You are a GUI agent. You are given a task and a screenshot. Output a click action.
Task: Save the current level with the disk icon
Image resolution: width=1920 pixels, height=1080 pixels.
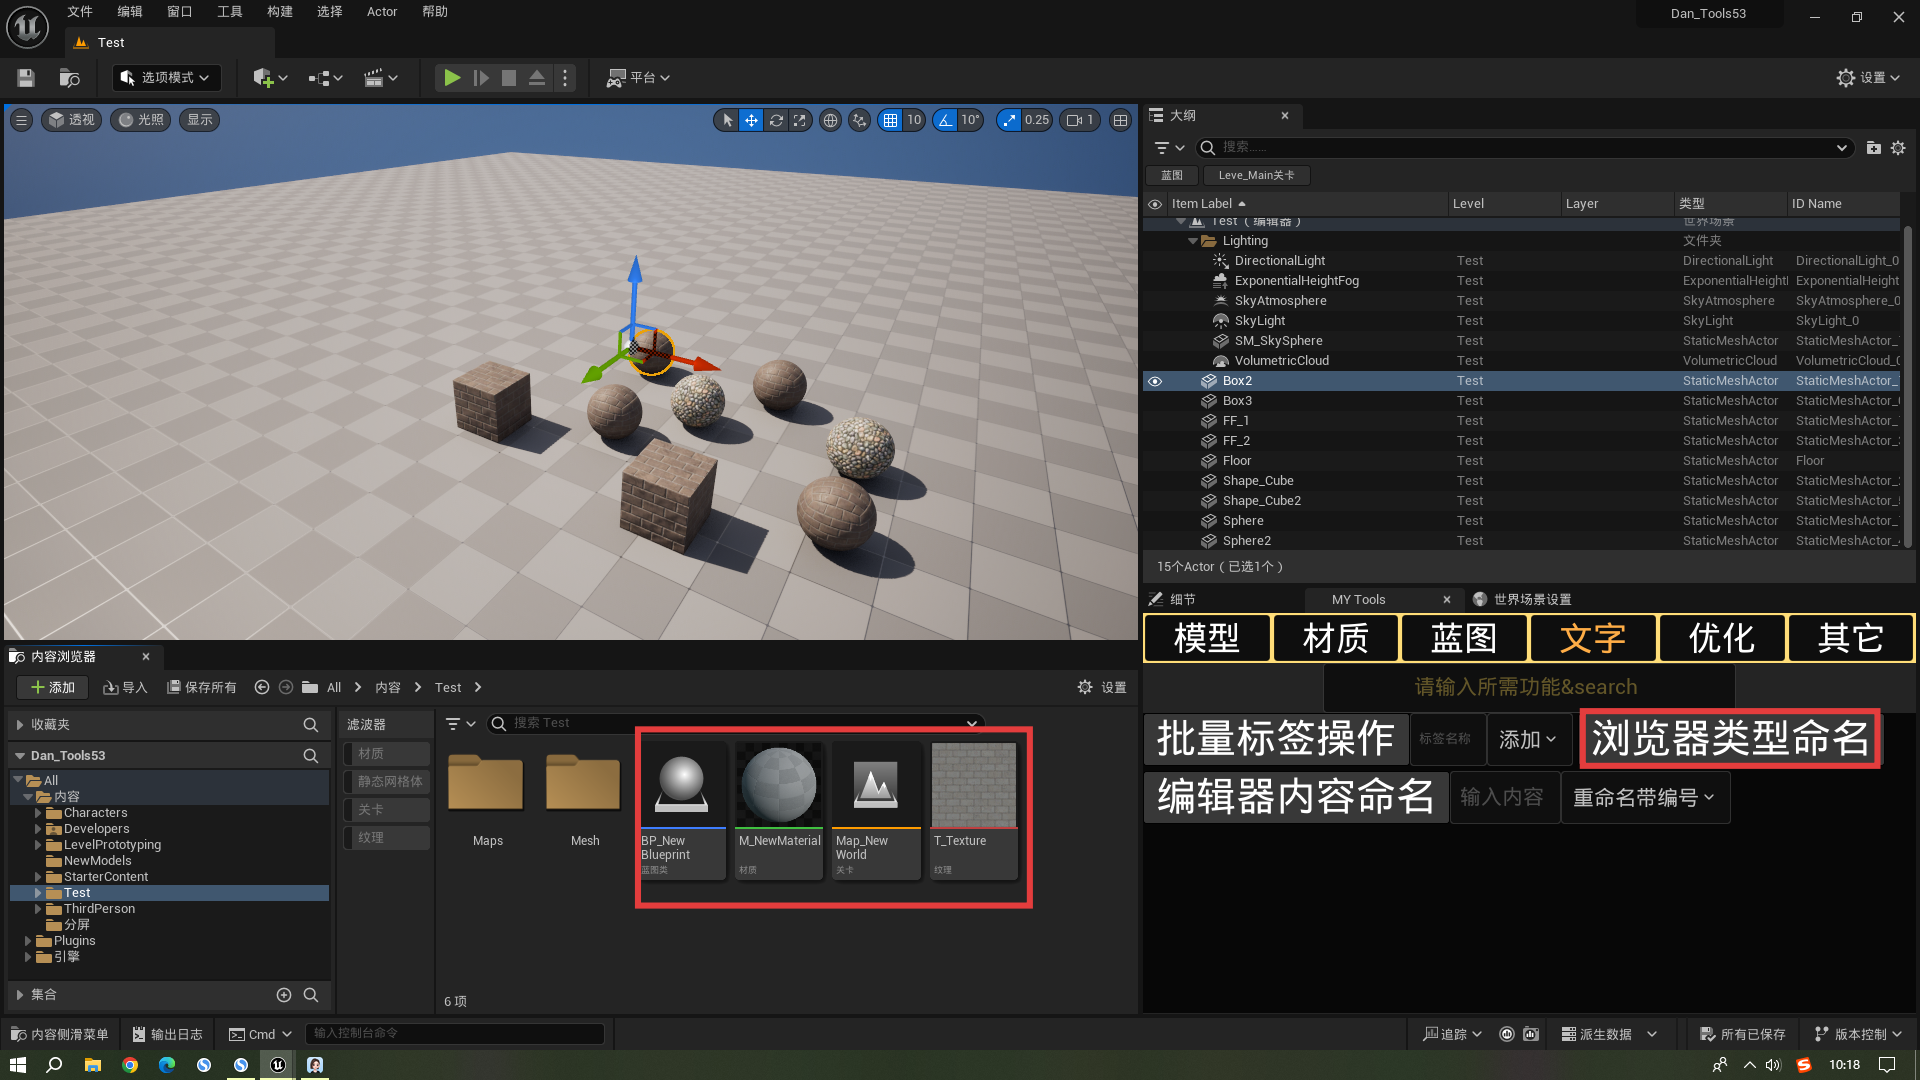pyautogui.click(x=26, y=78)
